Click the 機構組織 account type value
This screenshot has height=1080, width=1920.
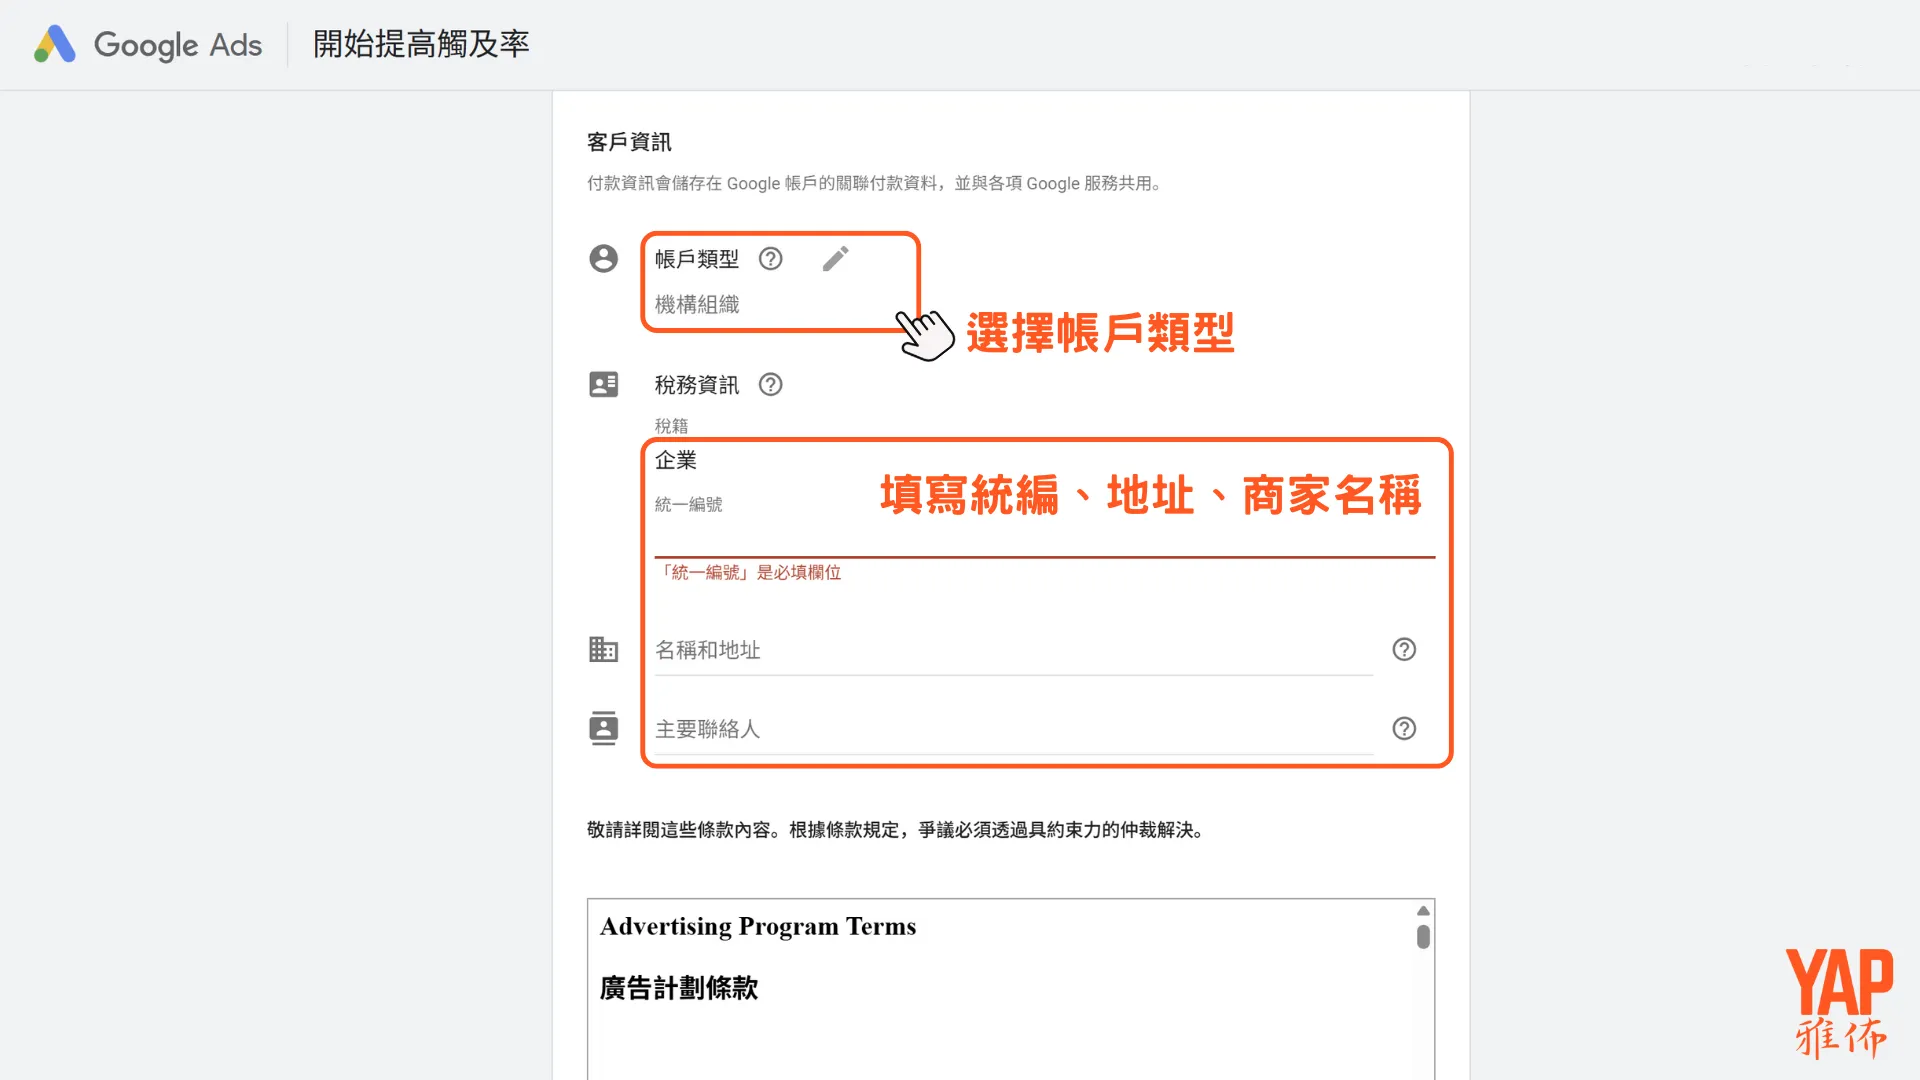695,304
